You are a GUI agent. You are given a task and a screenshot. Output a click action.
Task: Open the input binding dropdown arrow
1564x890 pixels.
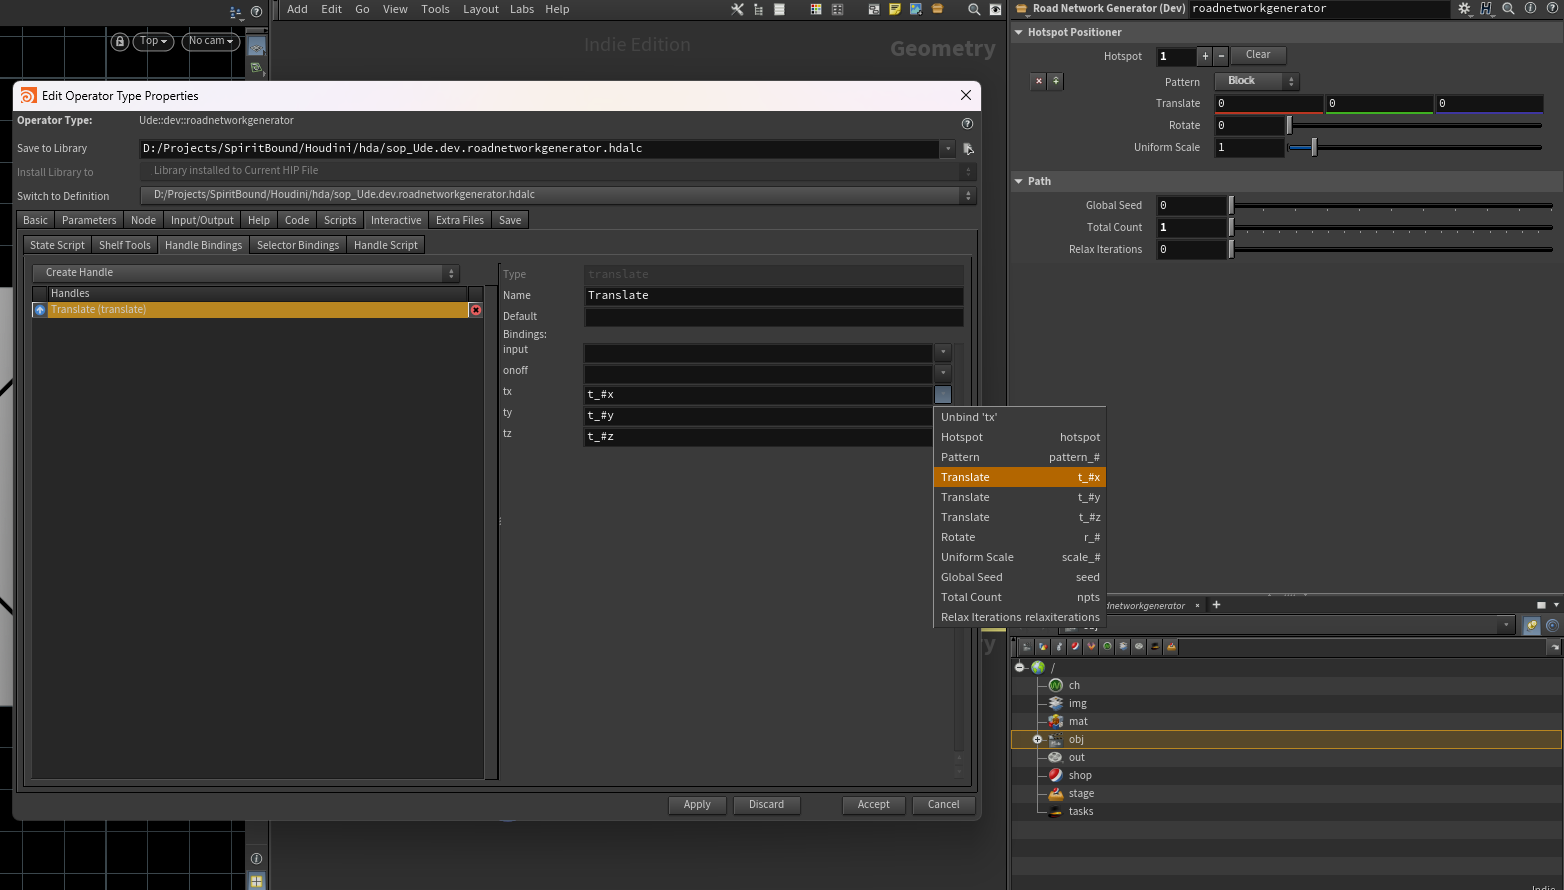coord(943,352)
